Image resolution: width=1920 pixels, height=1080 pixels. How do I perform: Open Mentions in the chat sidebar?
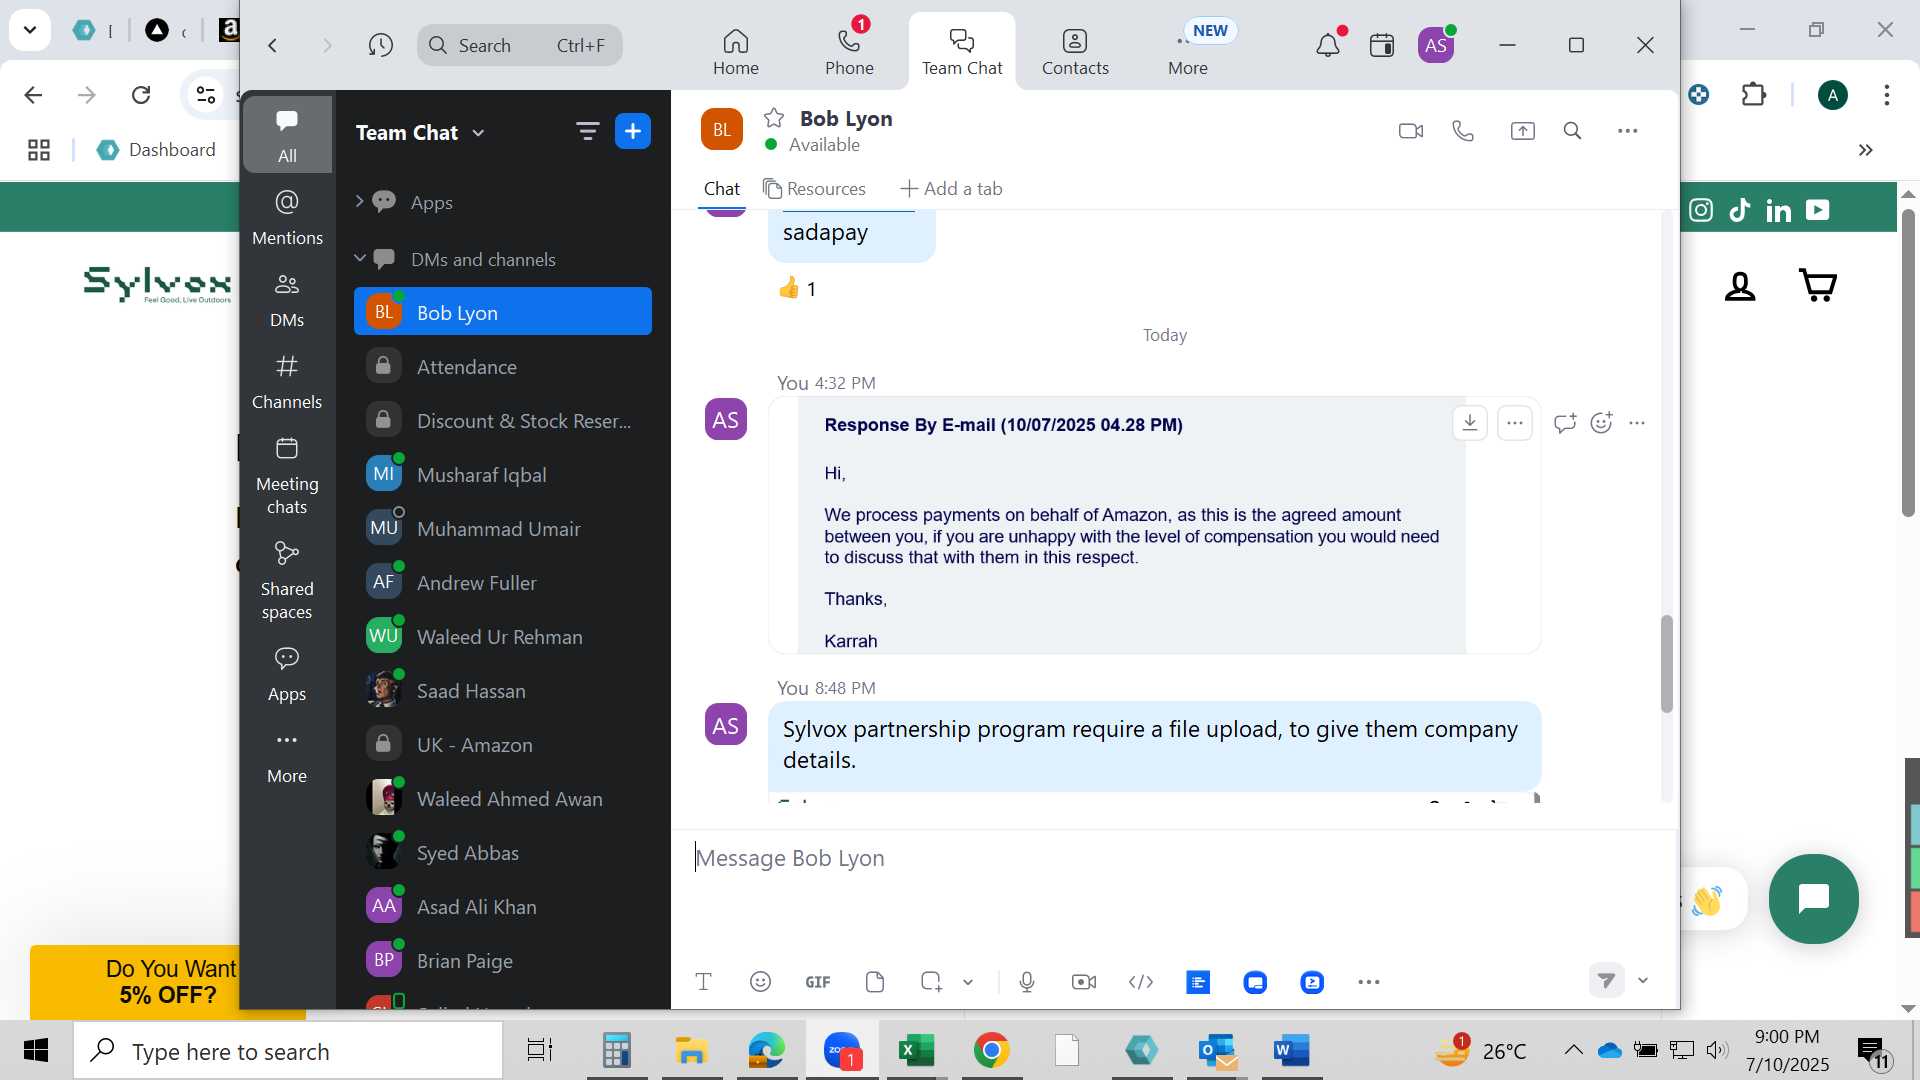tap(287, 216)
